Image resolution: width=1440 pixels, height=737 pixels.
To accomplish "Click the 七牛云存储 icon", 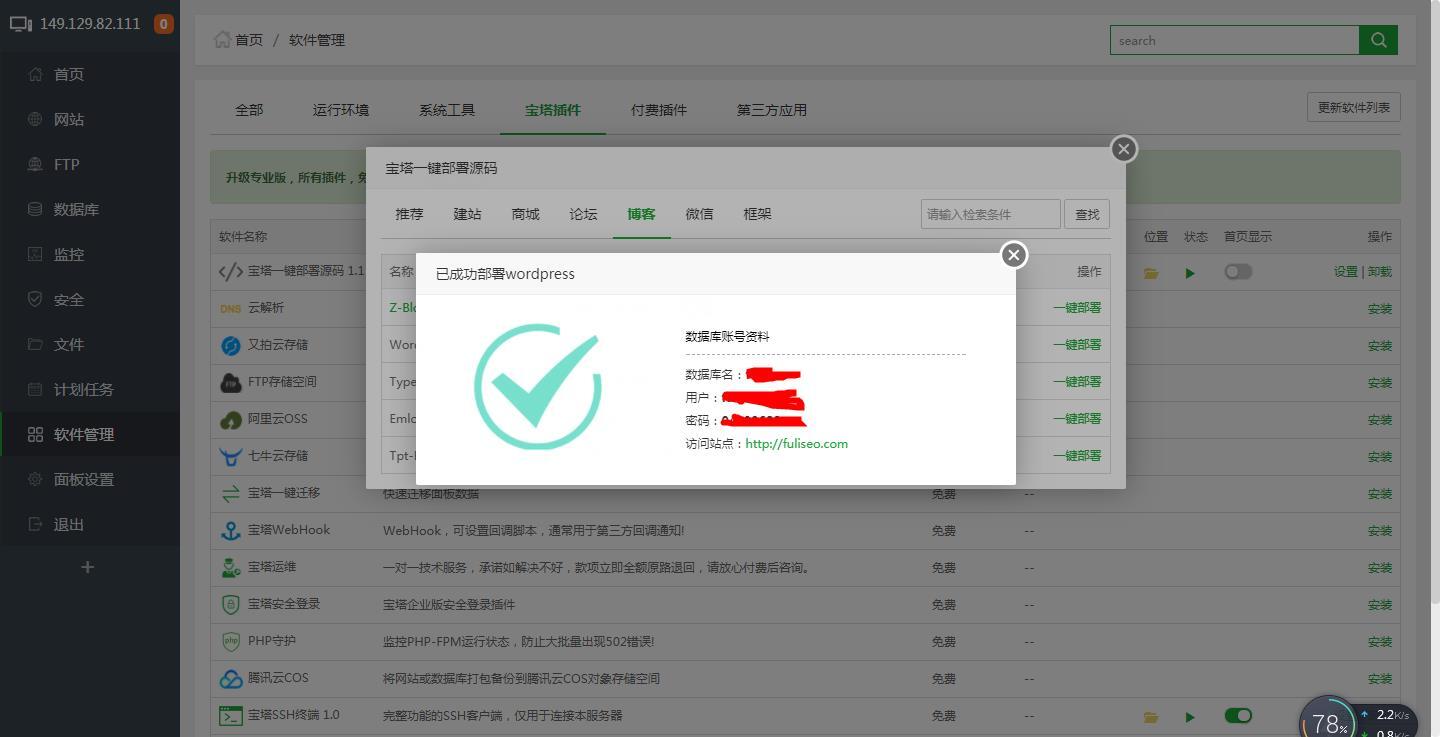I will [231, 457].
